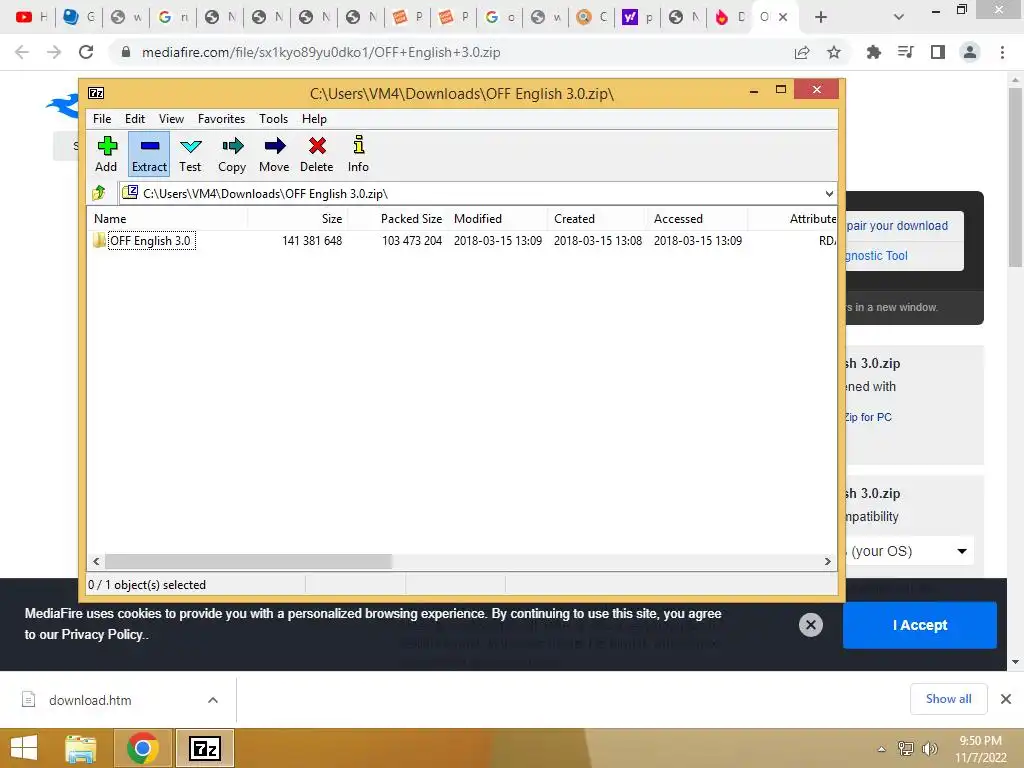Click the Repair your download link
Image resolution: width=1024 pixels, height=768 pixels.
click(x=897, y=226)
